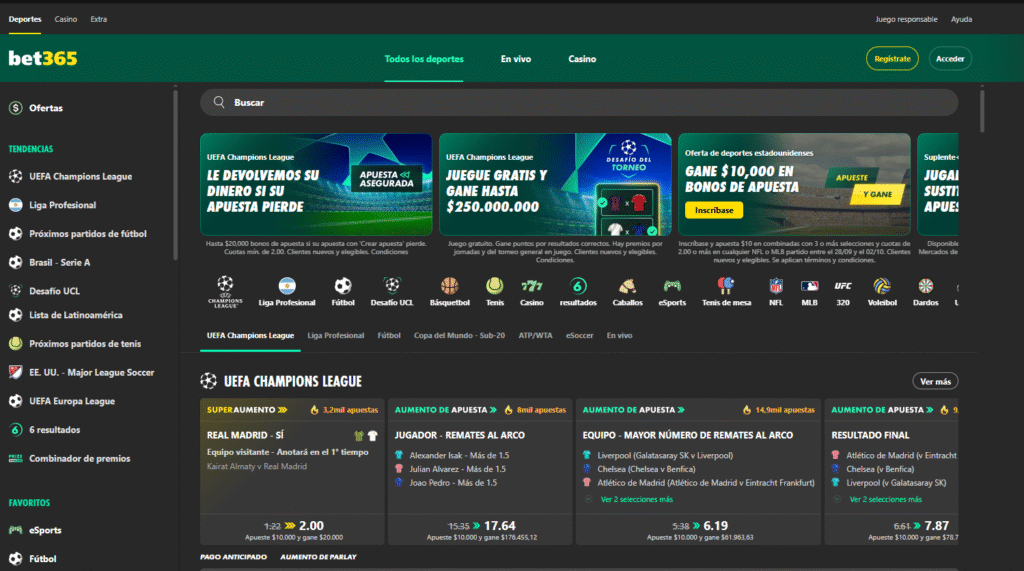Switch to the En vivo section tab
Viewport: 1024px width, 571px height.
tap(619, 336)
